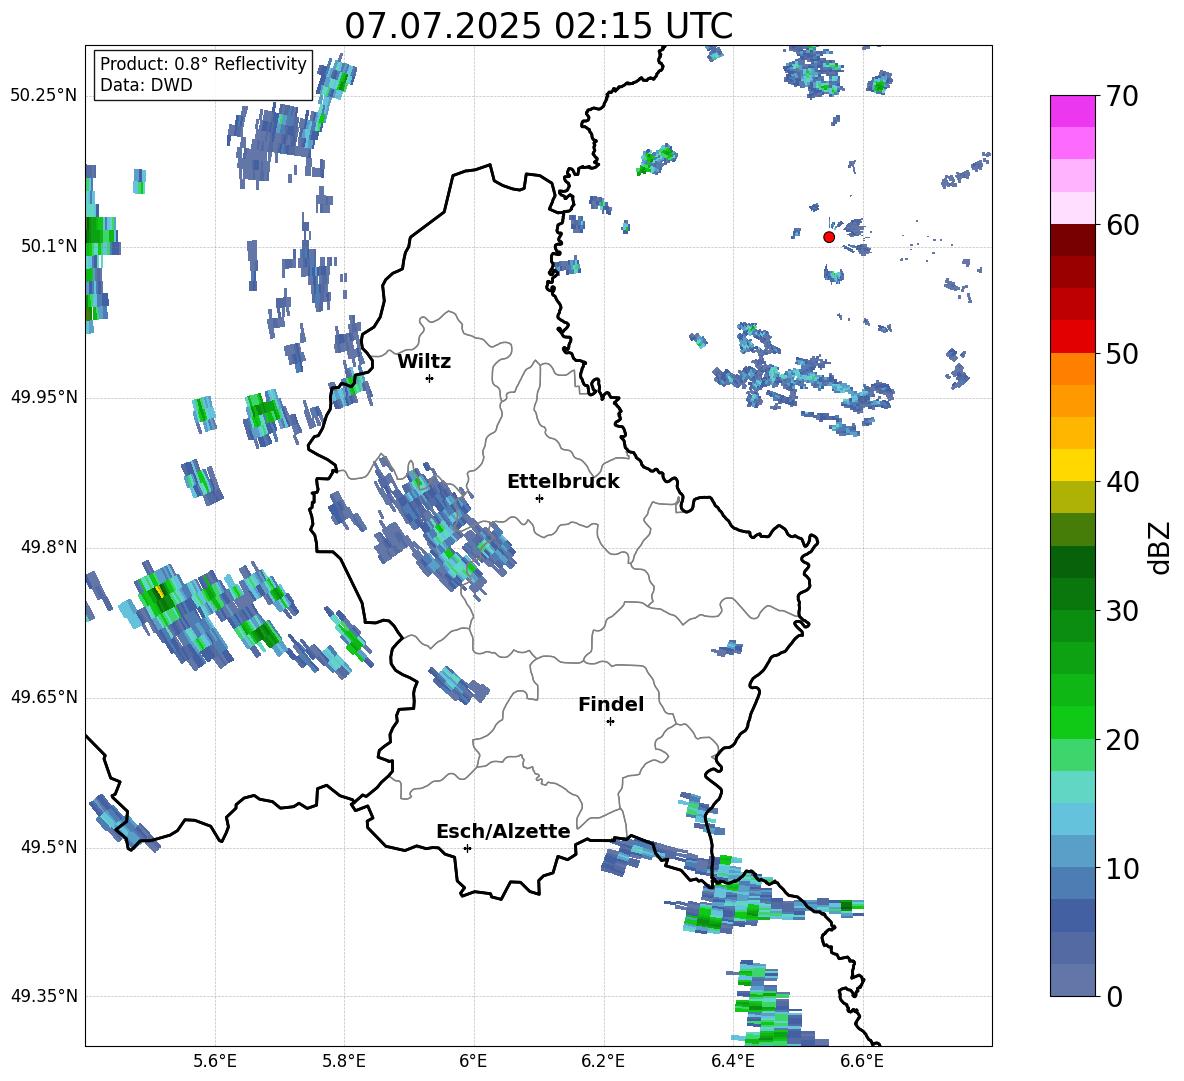
Task: Click the 50.1°N latitude label
Action: point(49,246)
